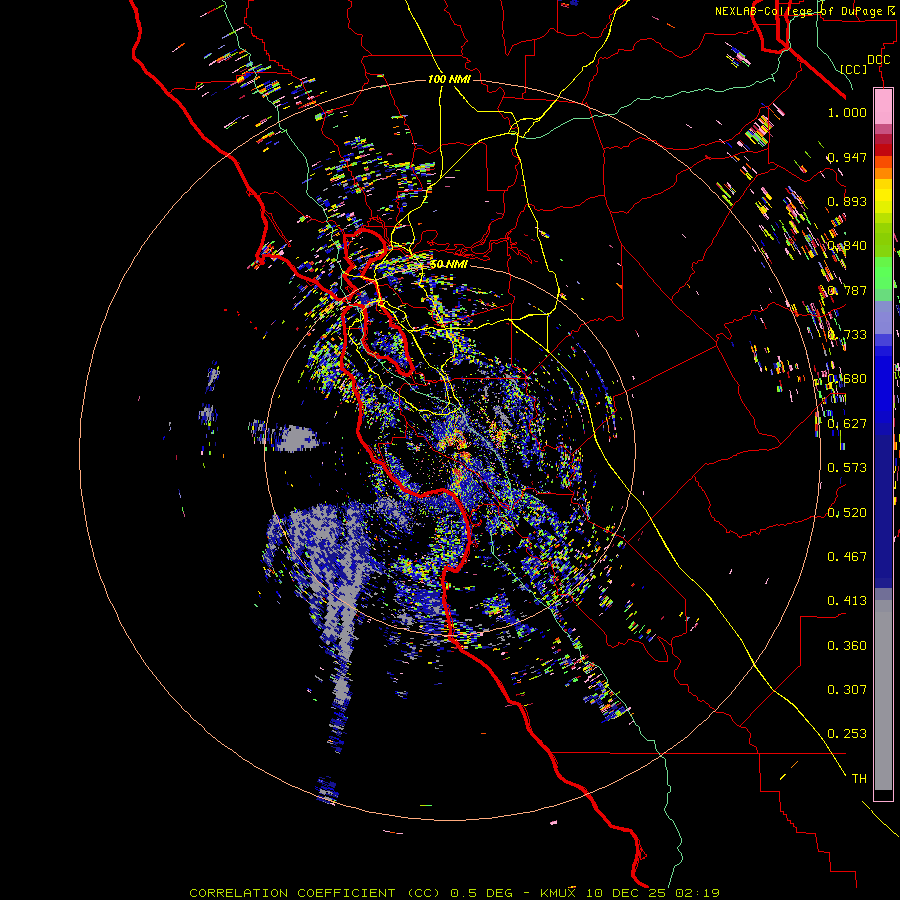Screen dimensions: 900x900
Task: Select the lavender swatch on the color scale
Action: pyautogui.click(x=883, y=317)
